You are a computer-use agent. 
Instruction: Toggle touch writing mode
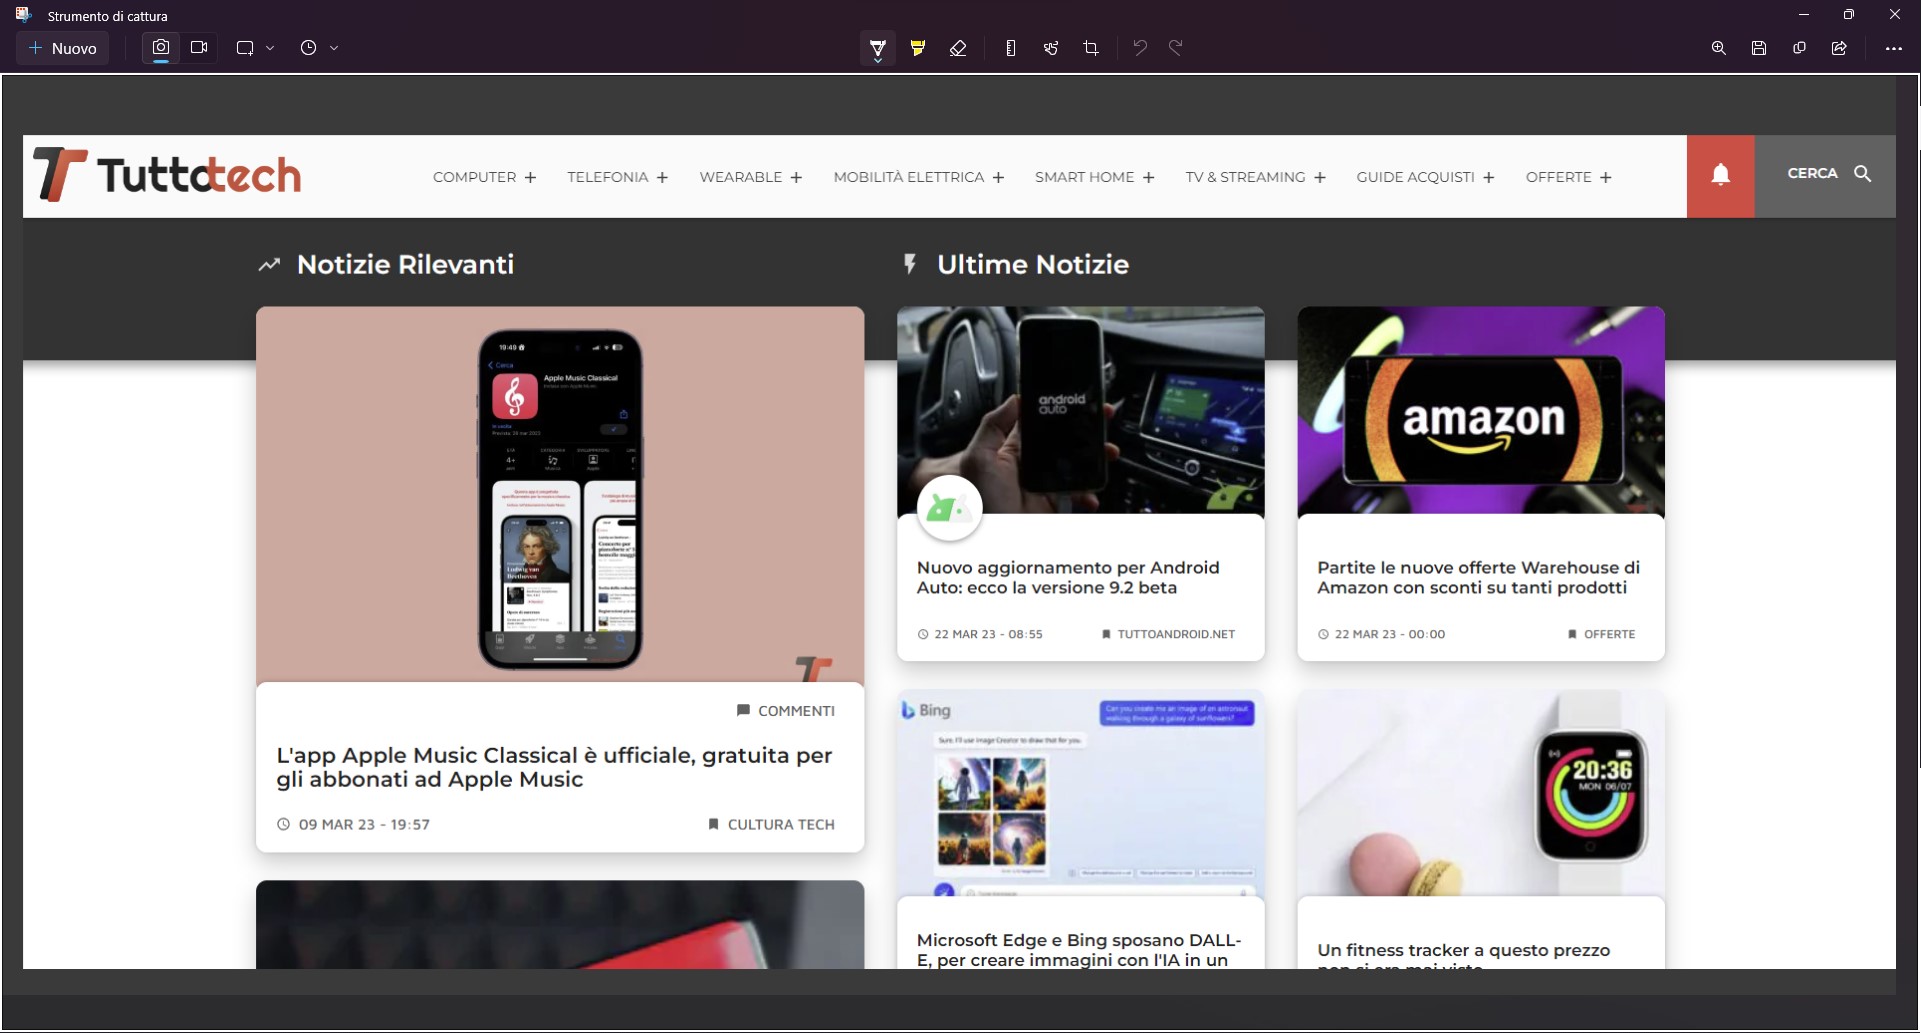[x=1050, y=48]
